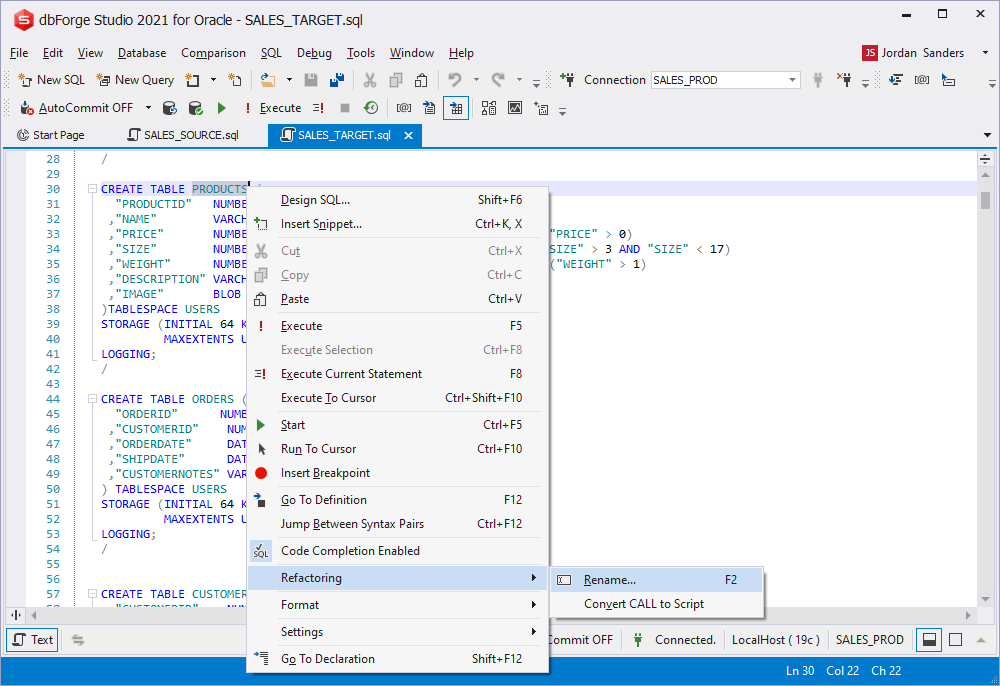Choose Insert Snippet... in context menu
This screenshot has height=686, width=1000.
[x=397, y=224]
